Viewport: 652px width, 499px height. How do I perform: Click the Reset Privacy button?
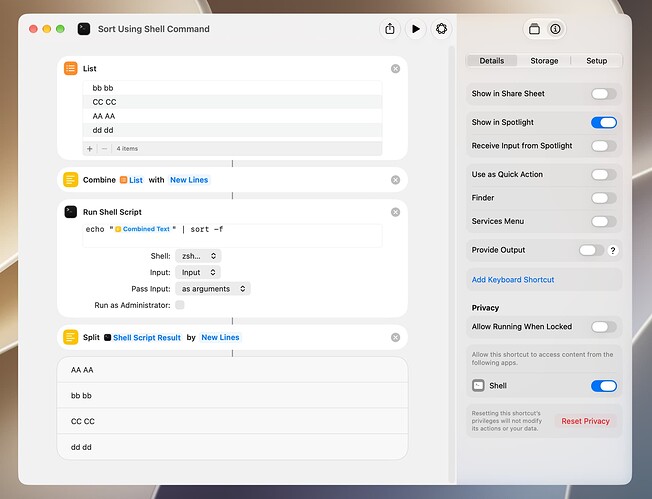(585, 421)
